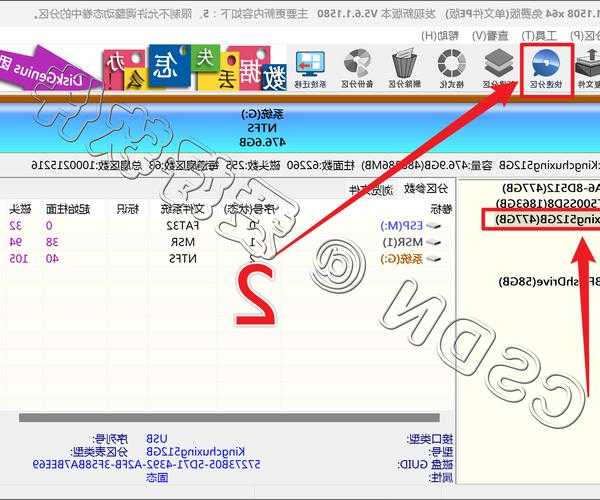
Task: Select disk entry ending 8D512(477GB)
Action: point(551,188)
